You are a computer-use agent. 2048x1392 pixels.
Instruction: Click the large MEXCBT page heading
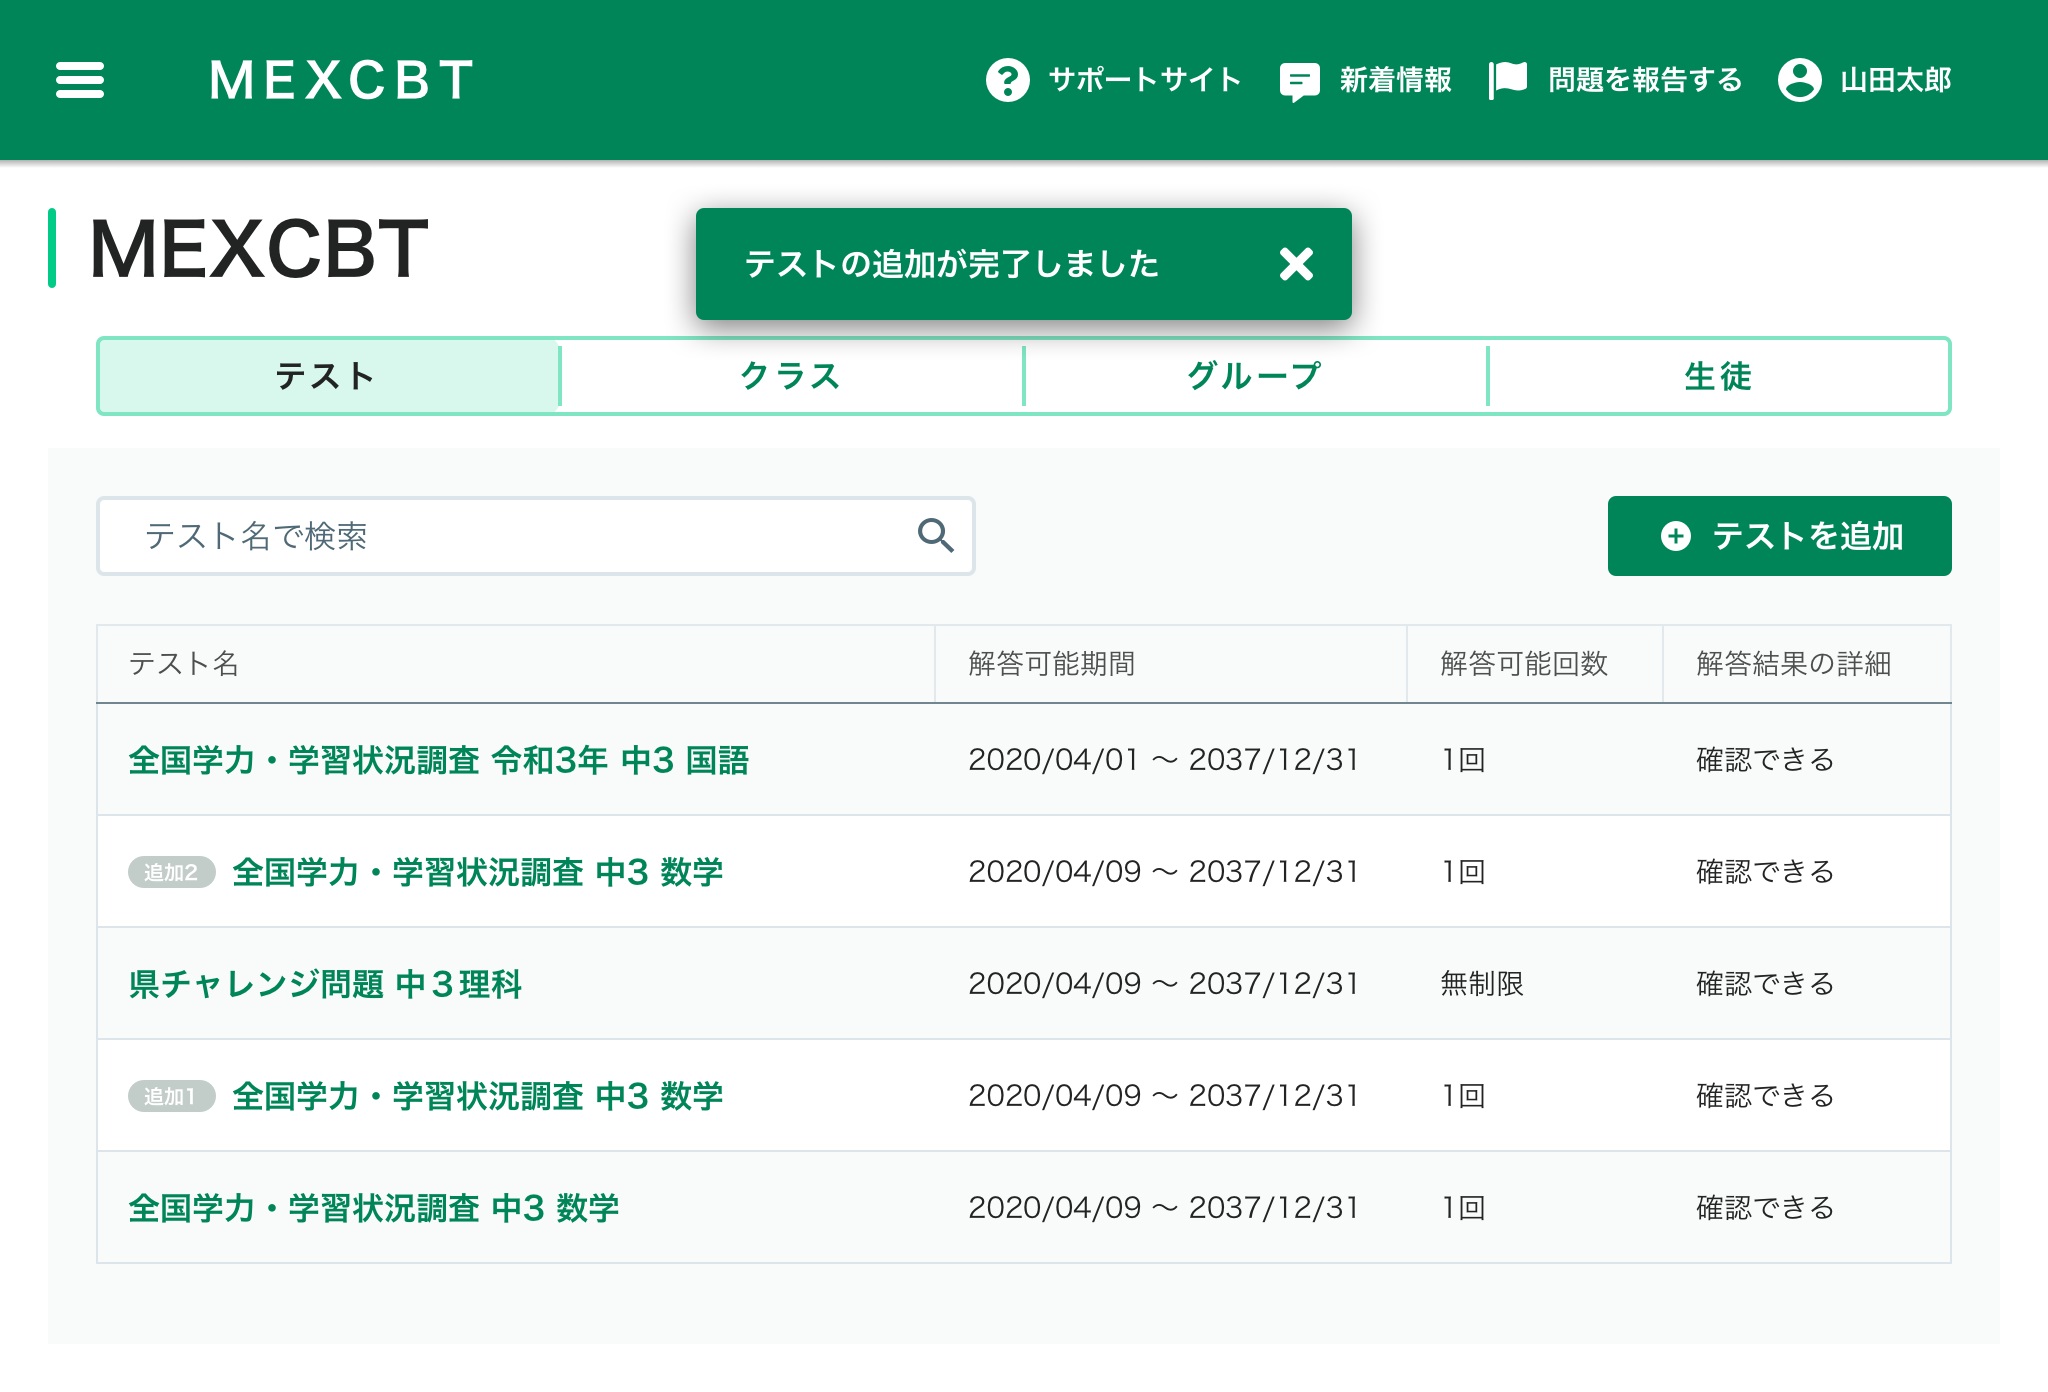pos(259,249)
